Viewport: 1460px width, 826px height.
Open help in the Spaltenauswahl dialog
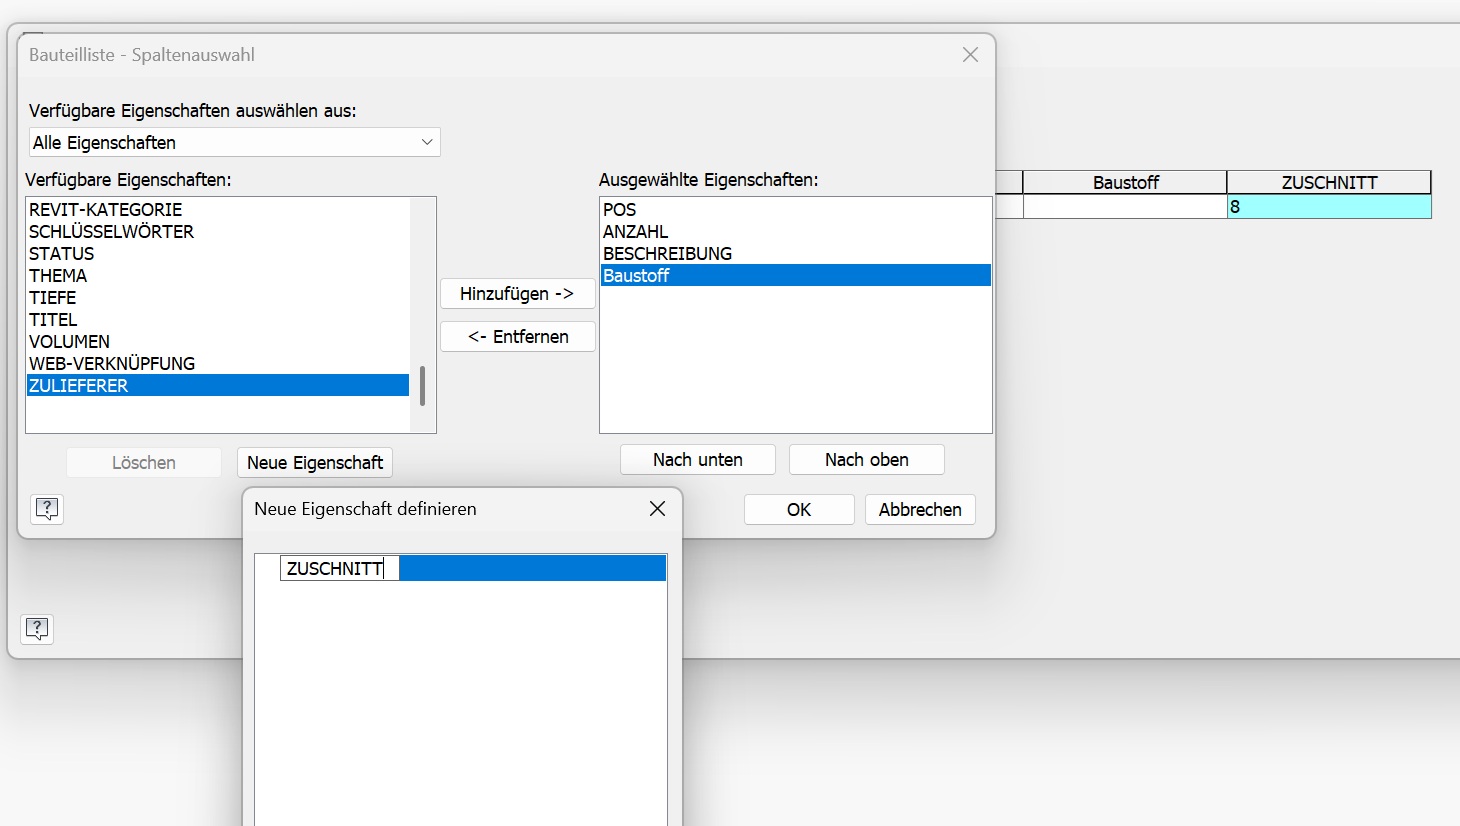pos(47,509)
